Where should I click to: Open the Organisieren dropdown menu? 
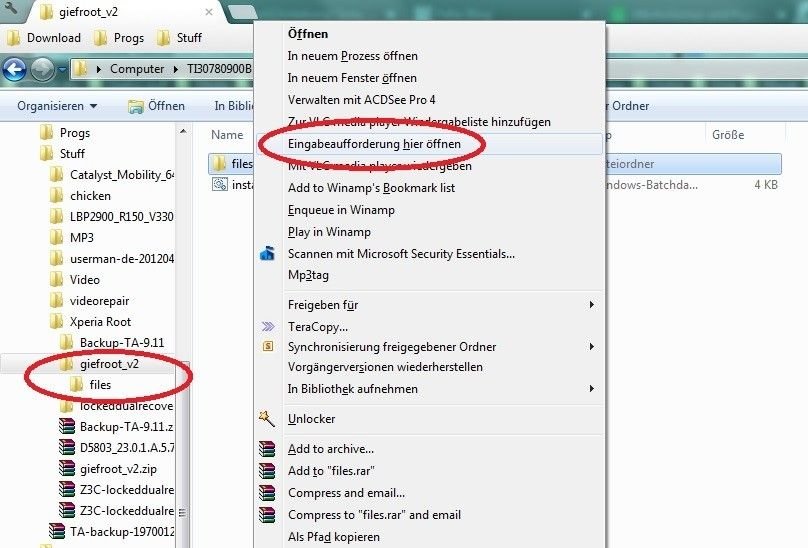(x=57, y=106)
